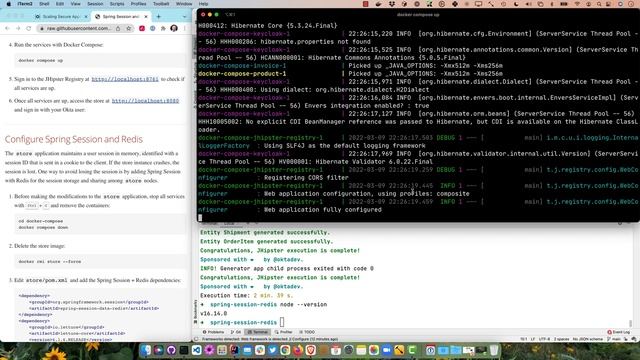This screenshot has height=360, width=640.
Task: Go back in the browser
Action: pos(7,28)
